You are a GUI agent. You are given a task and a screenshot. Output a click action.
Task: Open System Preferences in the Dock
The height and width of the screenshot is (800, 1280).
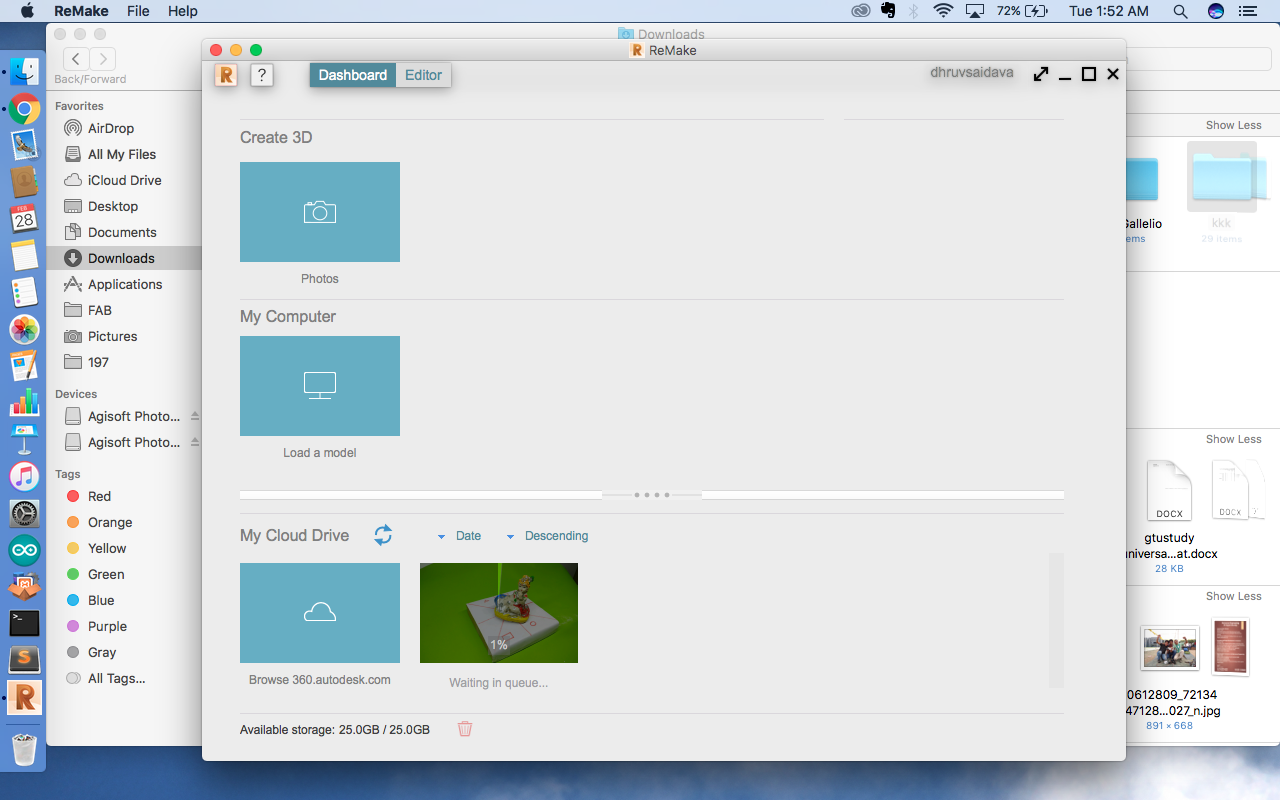(24, 513)
